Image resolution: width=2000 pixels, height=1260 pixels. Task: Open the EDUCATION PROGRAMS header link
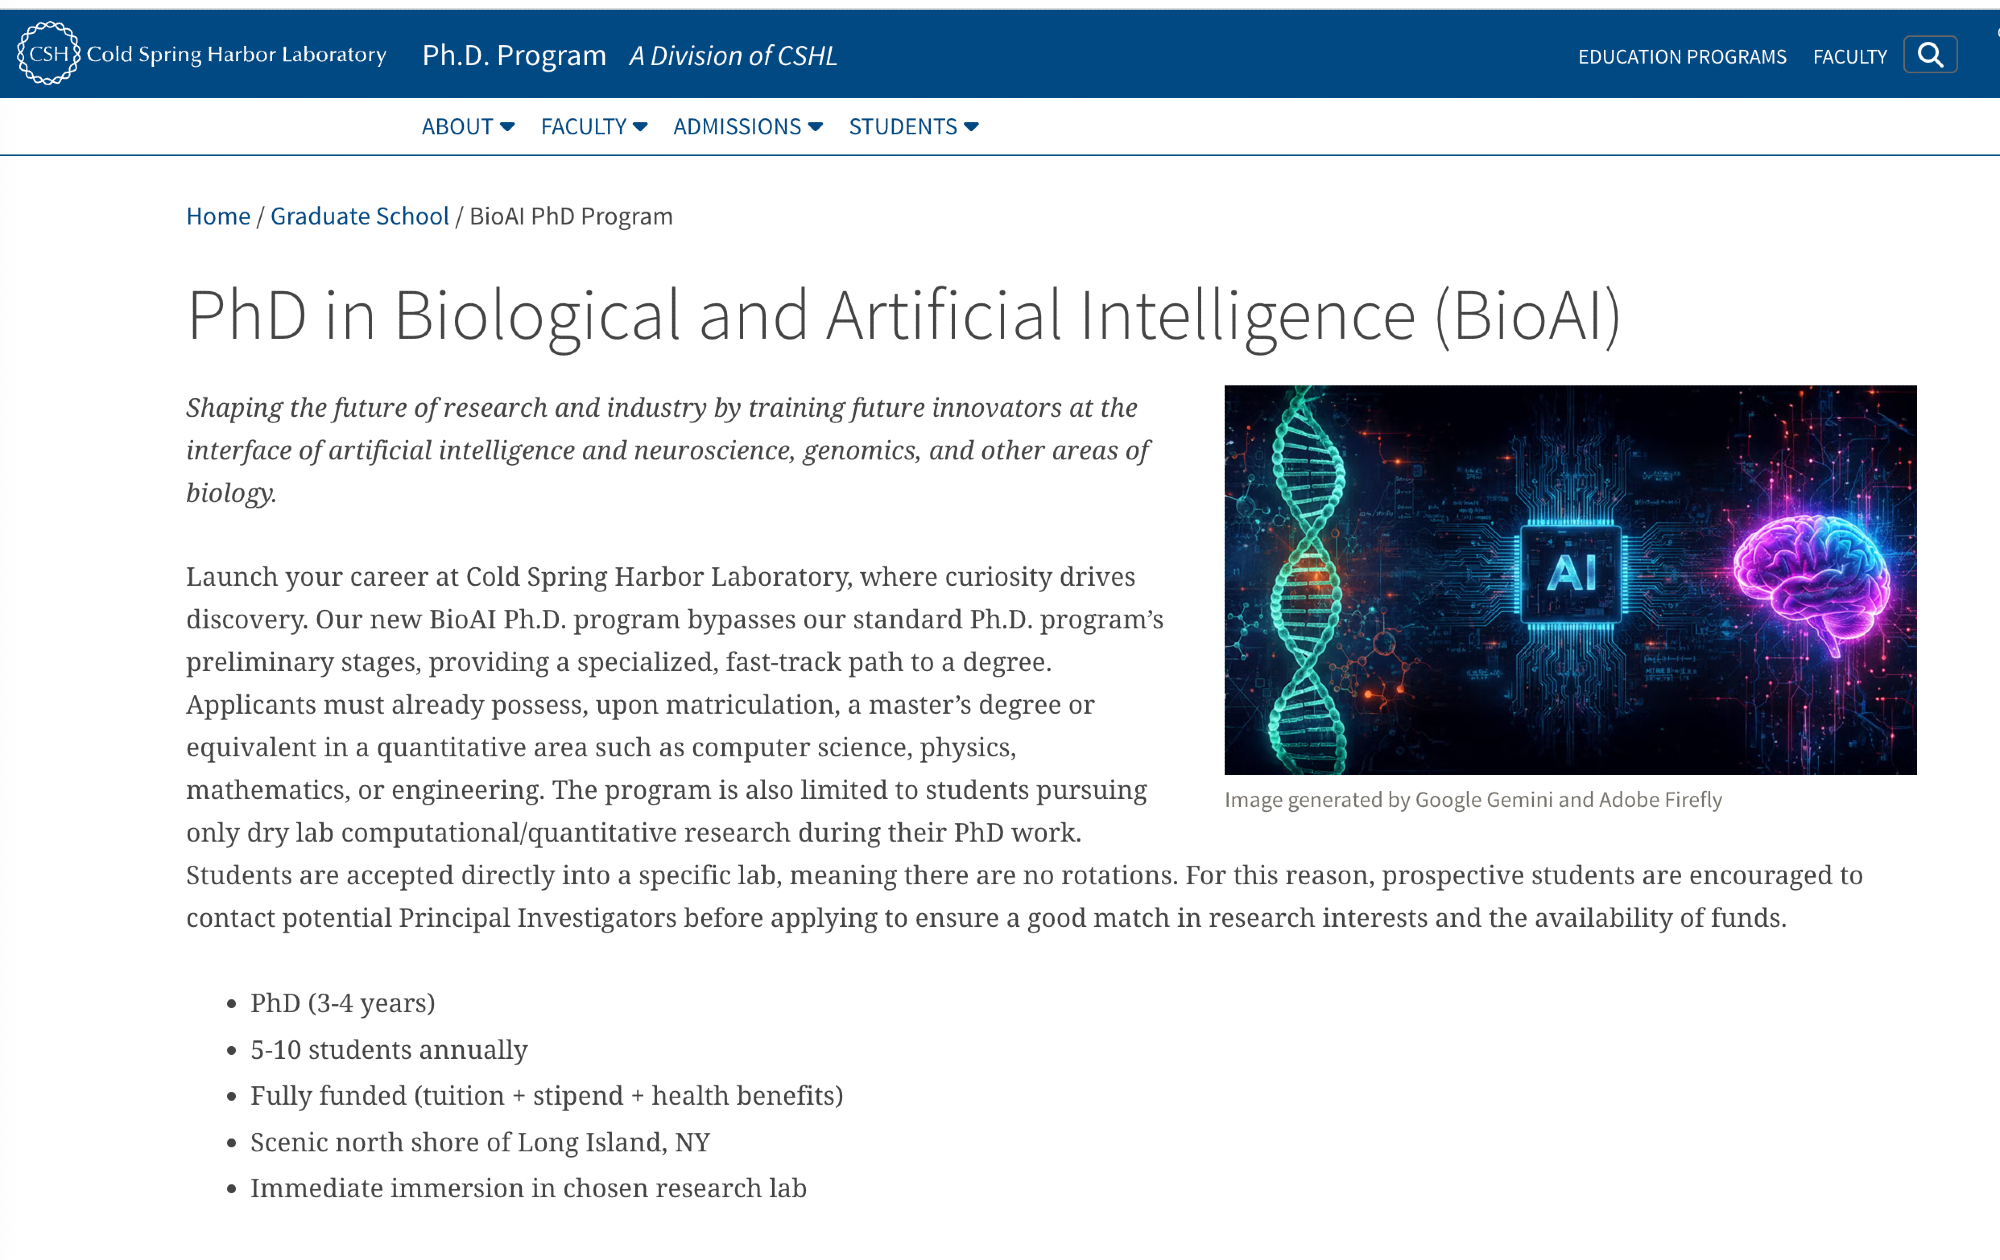point(1682,57)
